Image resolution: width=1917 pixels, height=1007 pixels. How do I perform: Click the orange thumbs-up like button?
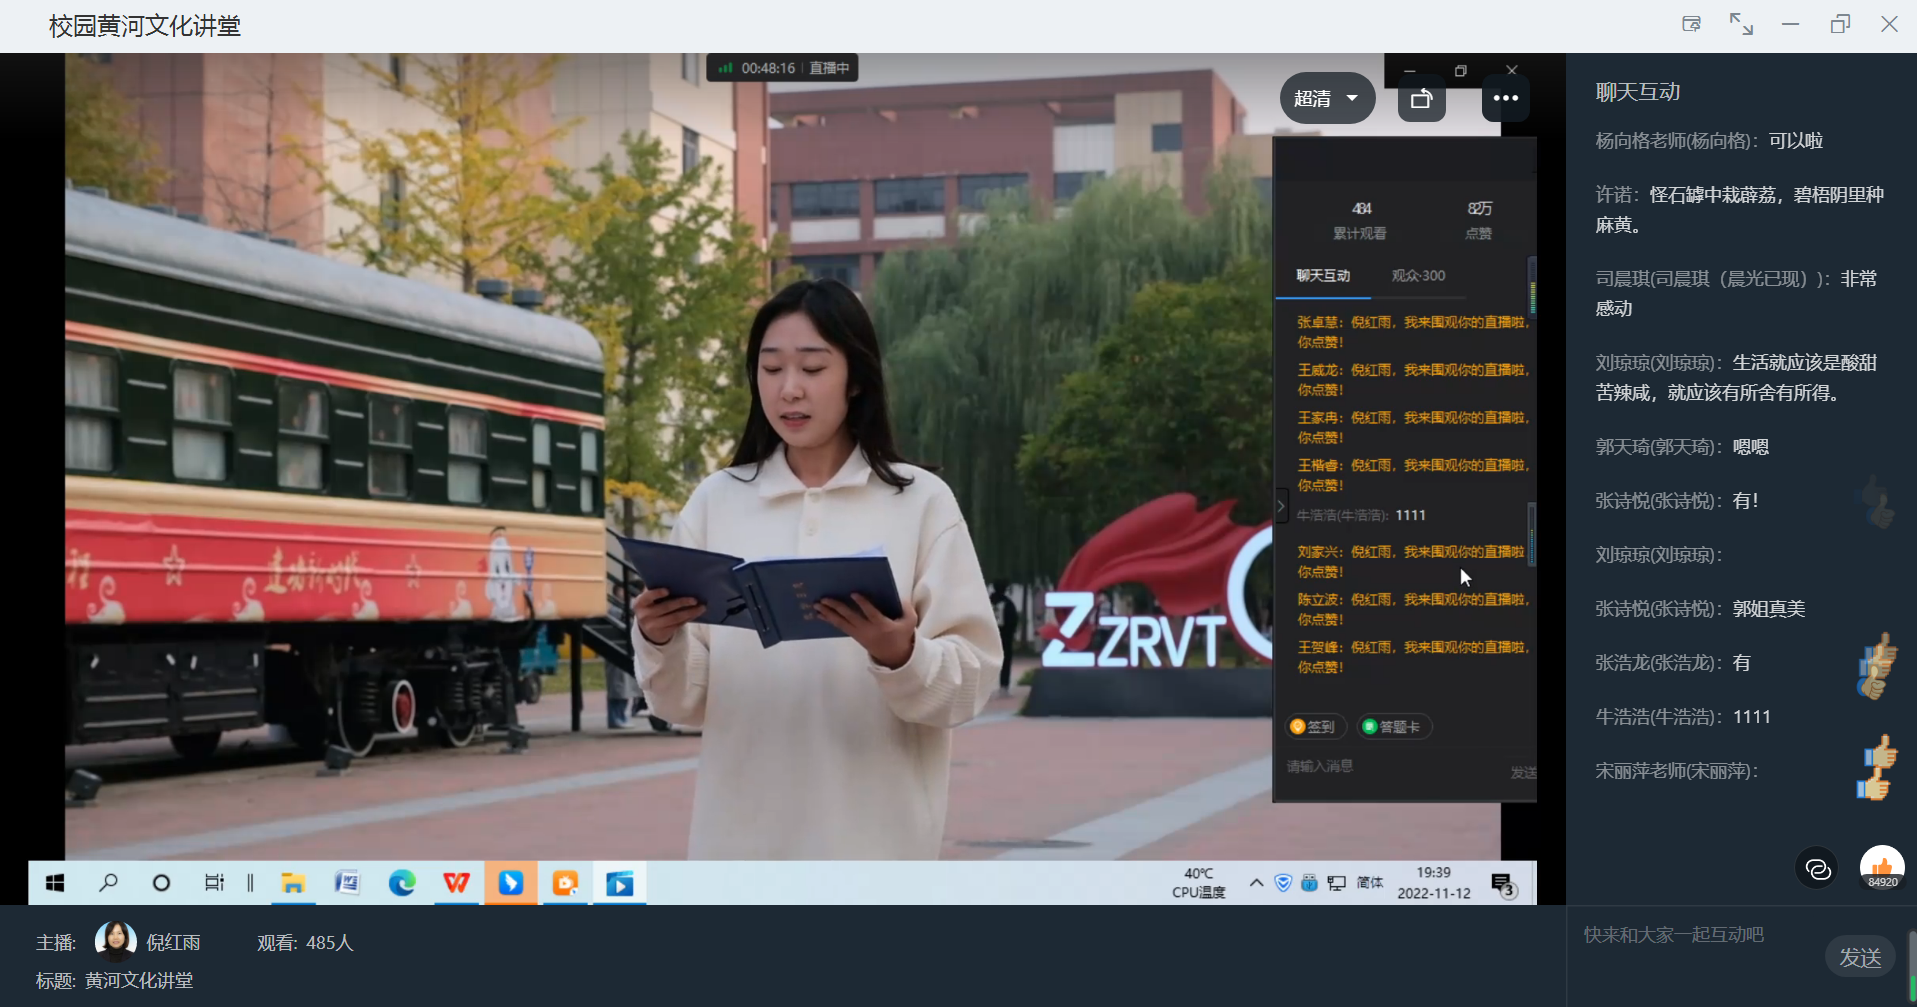coord(1881,867)
